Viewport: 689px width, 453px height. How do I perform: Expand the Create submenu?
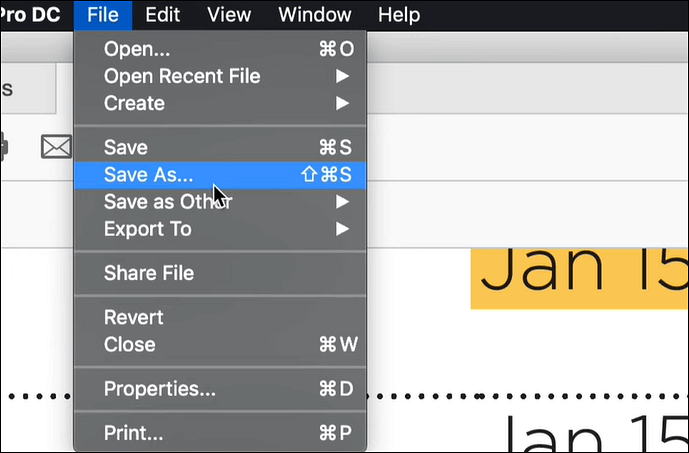pos(134,102)
